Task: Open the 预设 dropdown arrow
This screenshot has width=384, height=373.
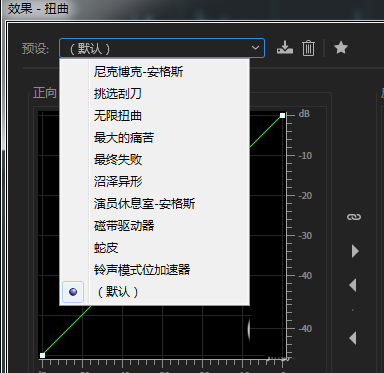Action: (255, 48)
